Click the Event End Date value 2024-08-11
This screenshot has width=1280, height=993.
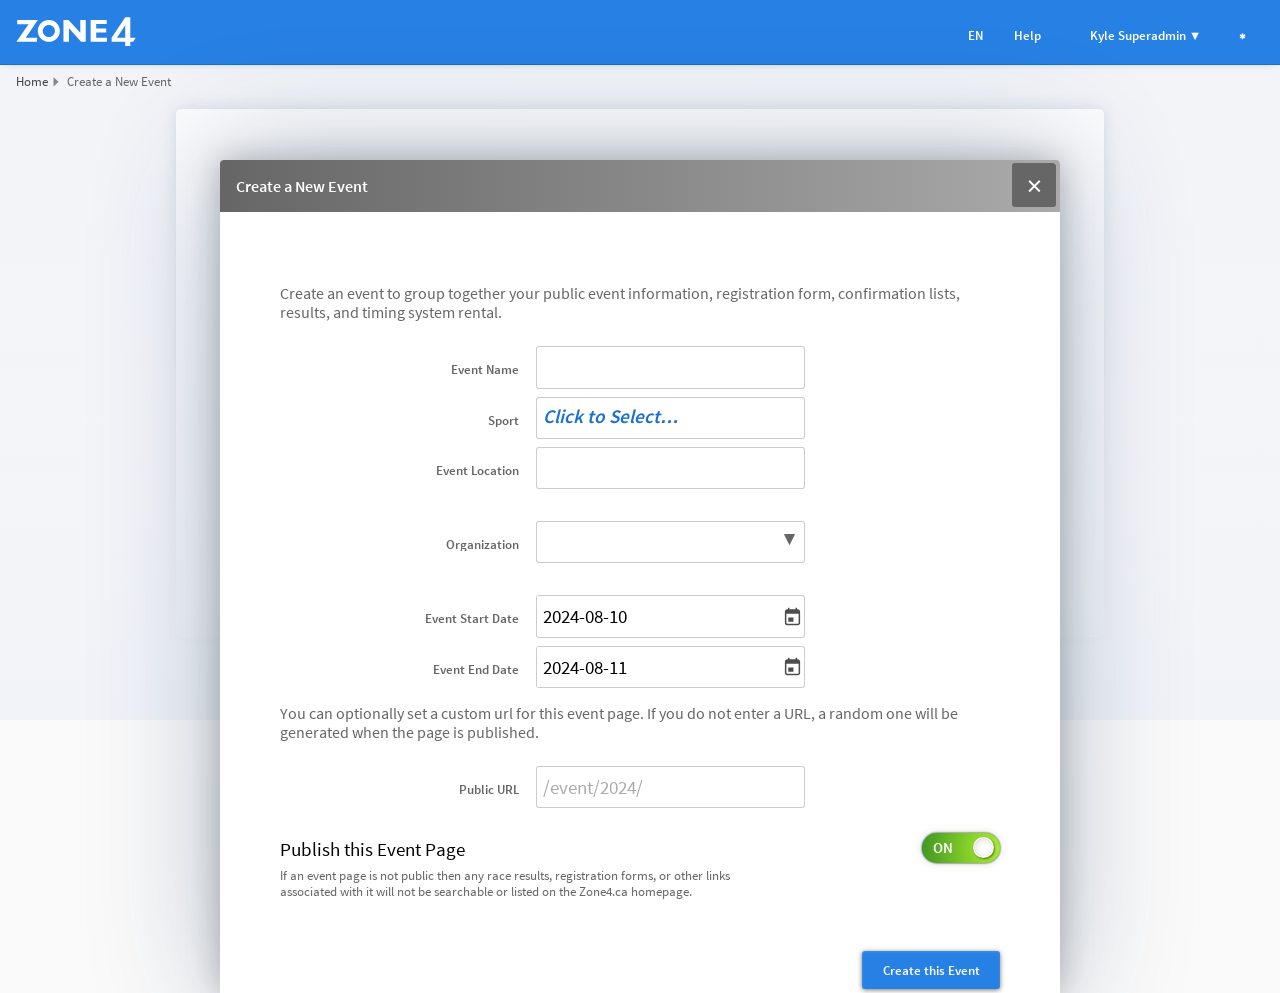point(586,668)
